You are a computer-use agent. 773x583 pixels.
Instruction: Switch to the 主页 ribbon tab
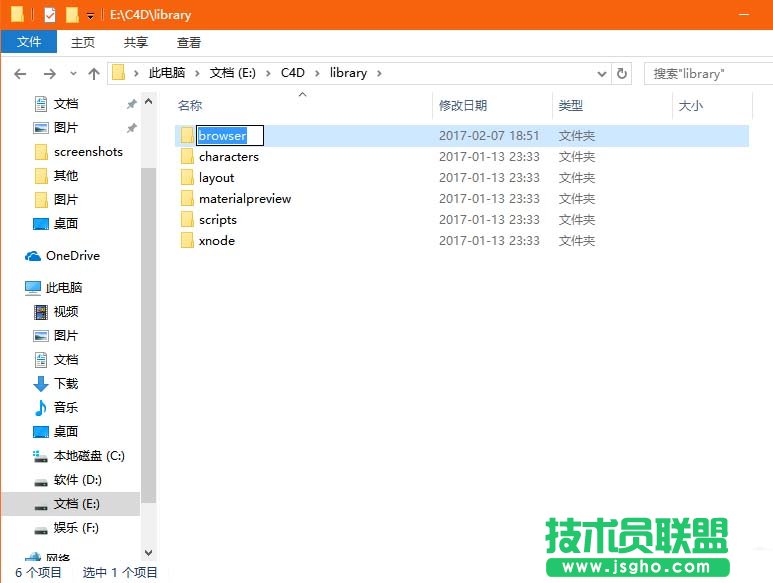tap(83, 42)
